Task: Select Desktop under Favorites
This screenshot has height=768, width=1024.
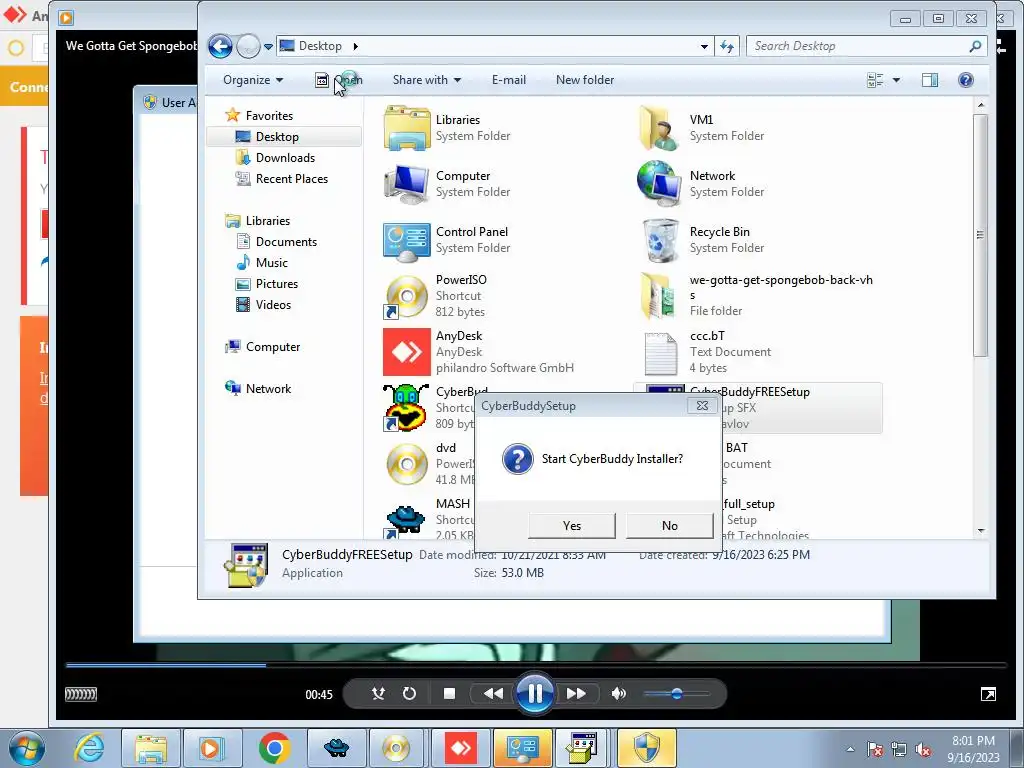Action: [277, 136]
